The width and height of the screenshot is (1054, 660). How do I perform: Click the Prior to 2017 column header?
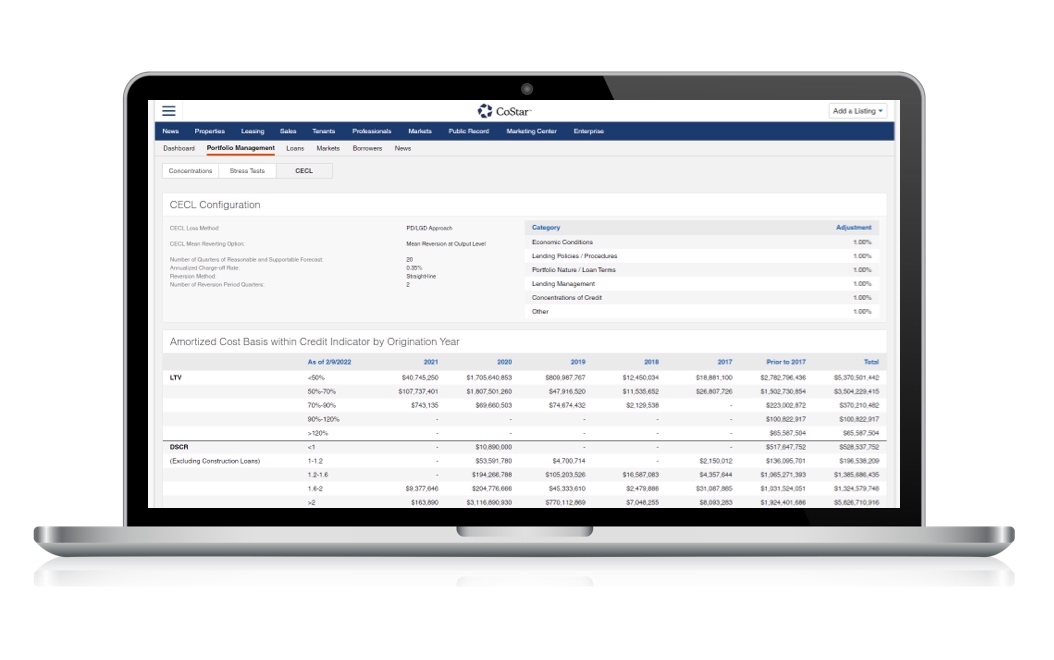coord(785,362)
